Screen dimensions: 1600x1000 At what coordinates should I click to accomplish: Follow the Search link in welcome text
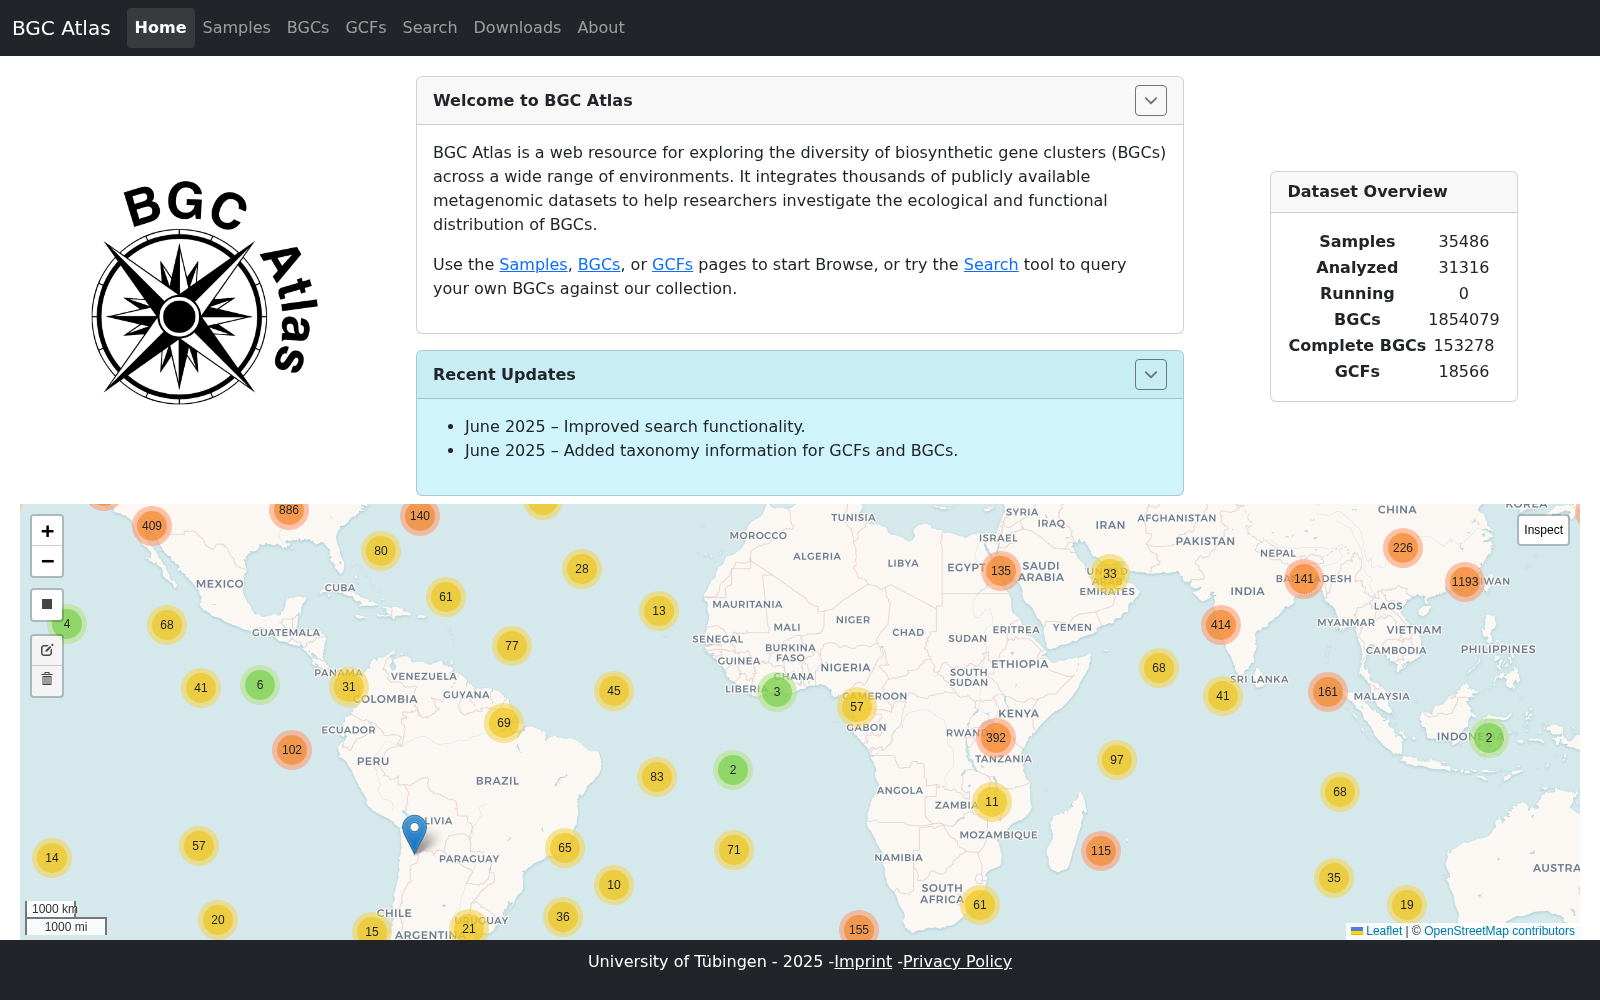pyautogui.click(x=991, y=265)
